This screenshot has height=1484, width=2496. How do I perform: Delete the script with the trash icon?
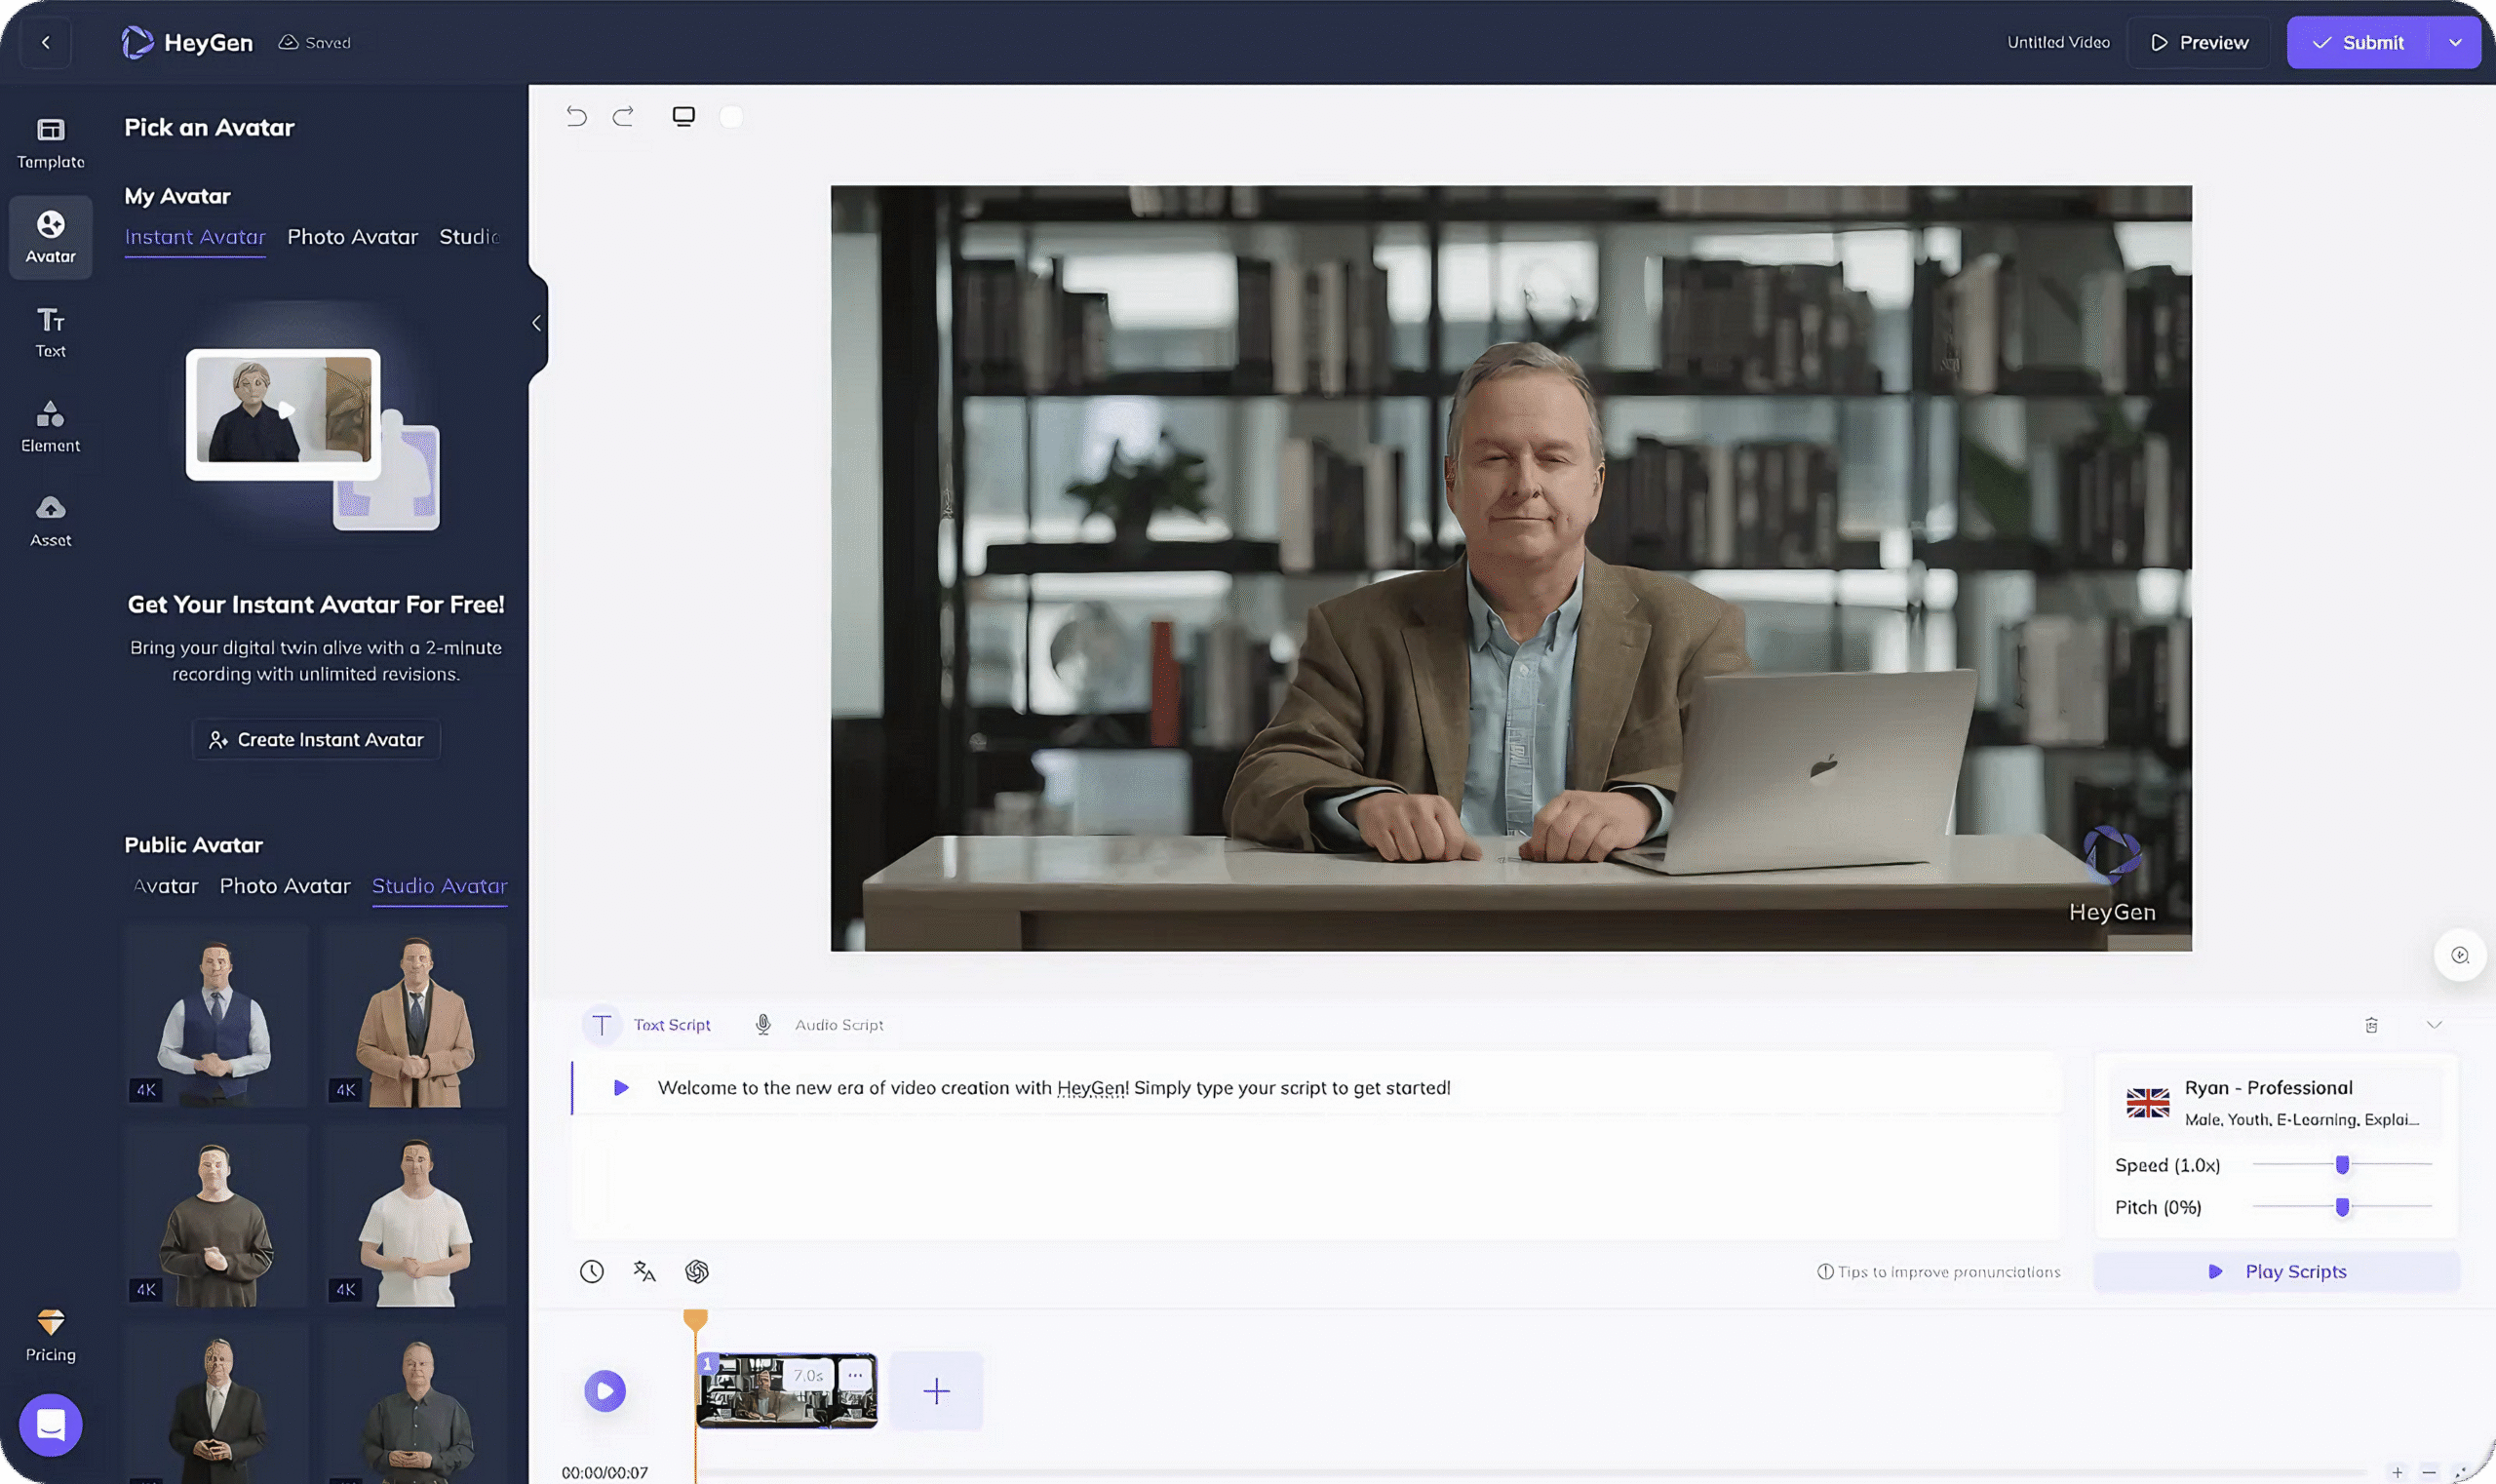coord(2371,1025)
